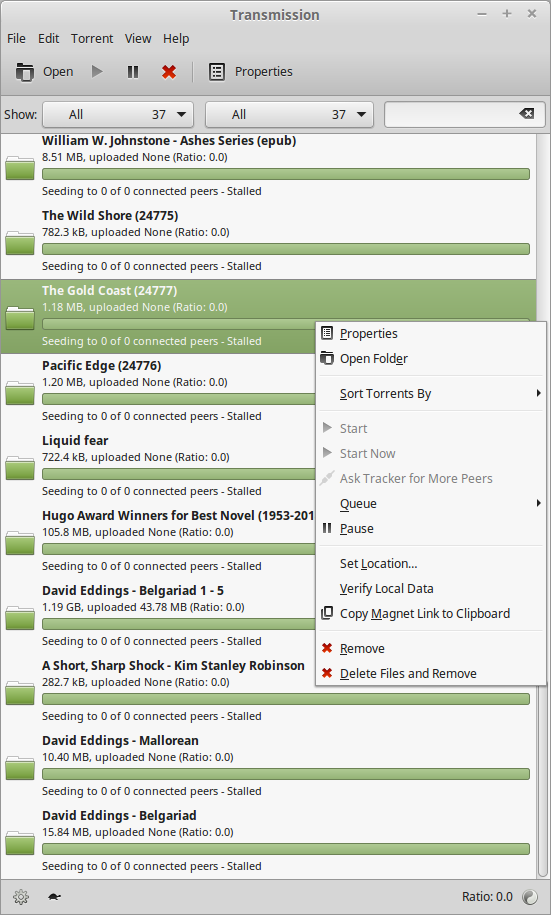Select David Eddings - Belgariad torrent title

click(x=119, y=816)
